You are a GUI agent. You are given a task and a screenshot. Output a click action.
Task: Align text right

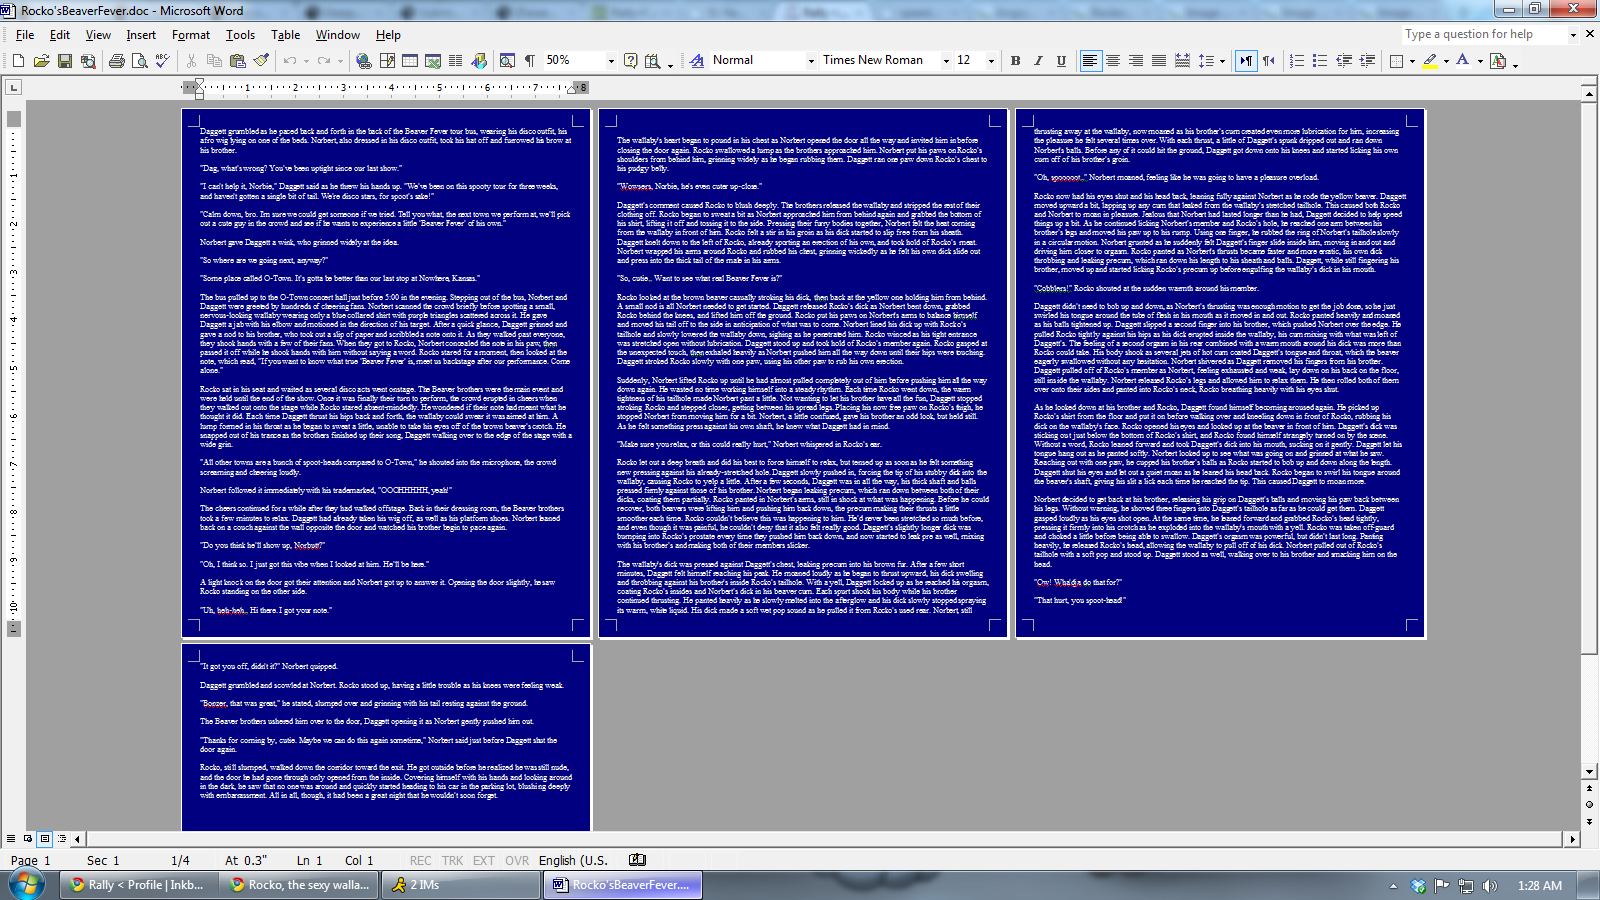(1135, 61)
